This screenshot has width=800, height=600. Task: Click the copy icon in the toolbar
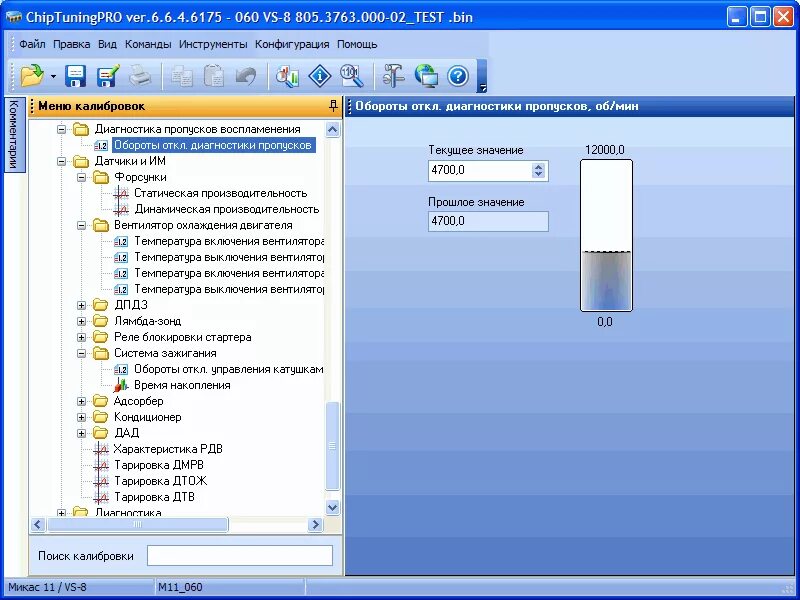point(182,76)
